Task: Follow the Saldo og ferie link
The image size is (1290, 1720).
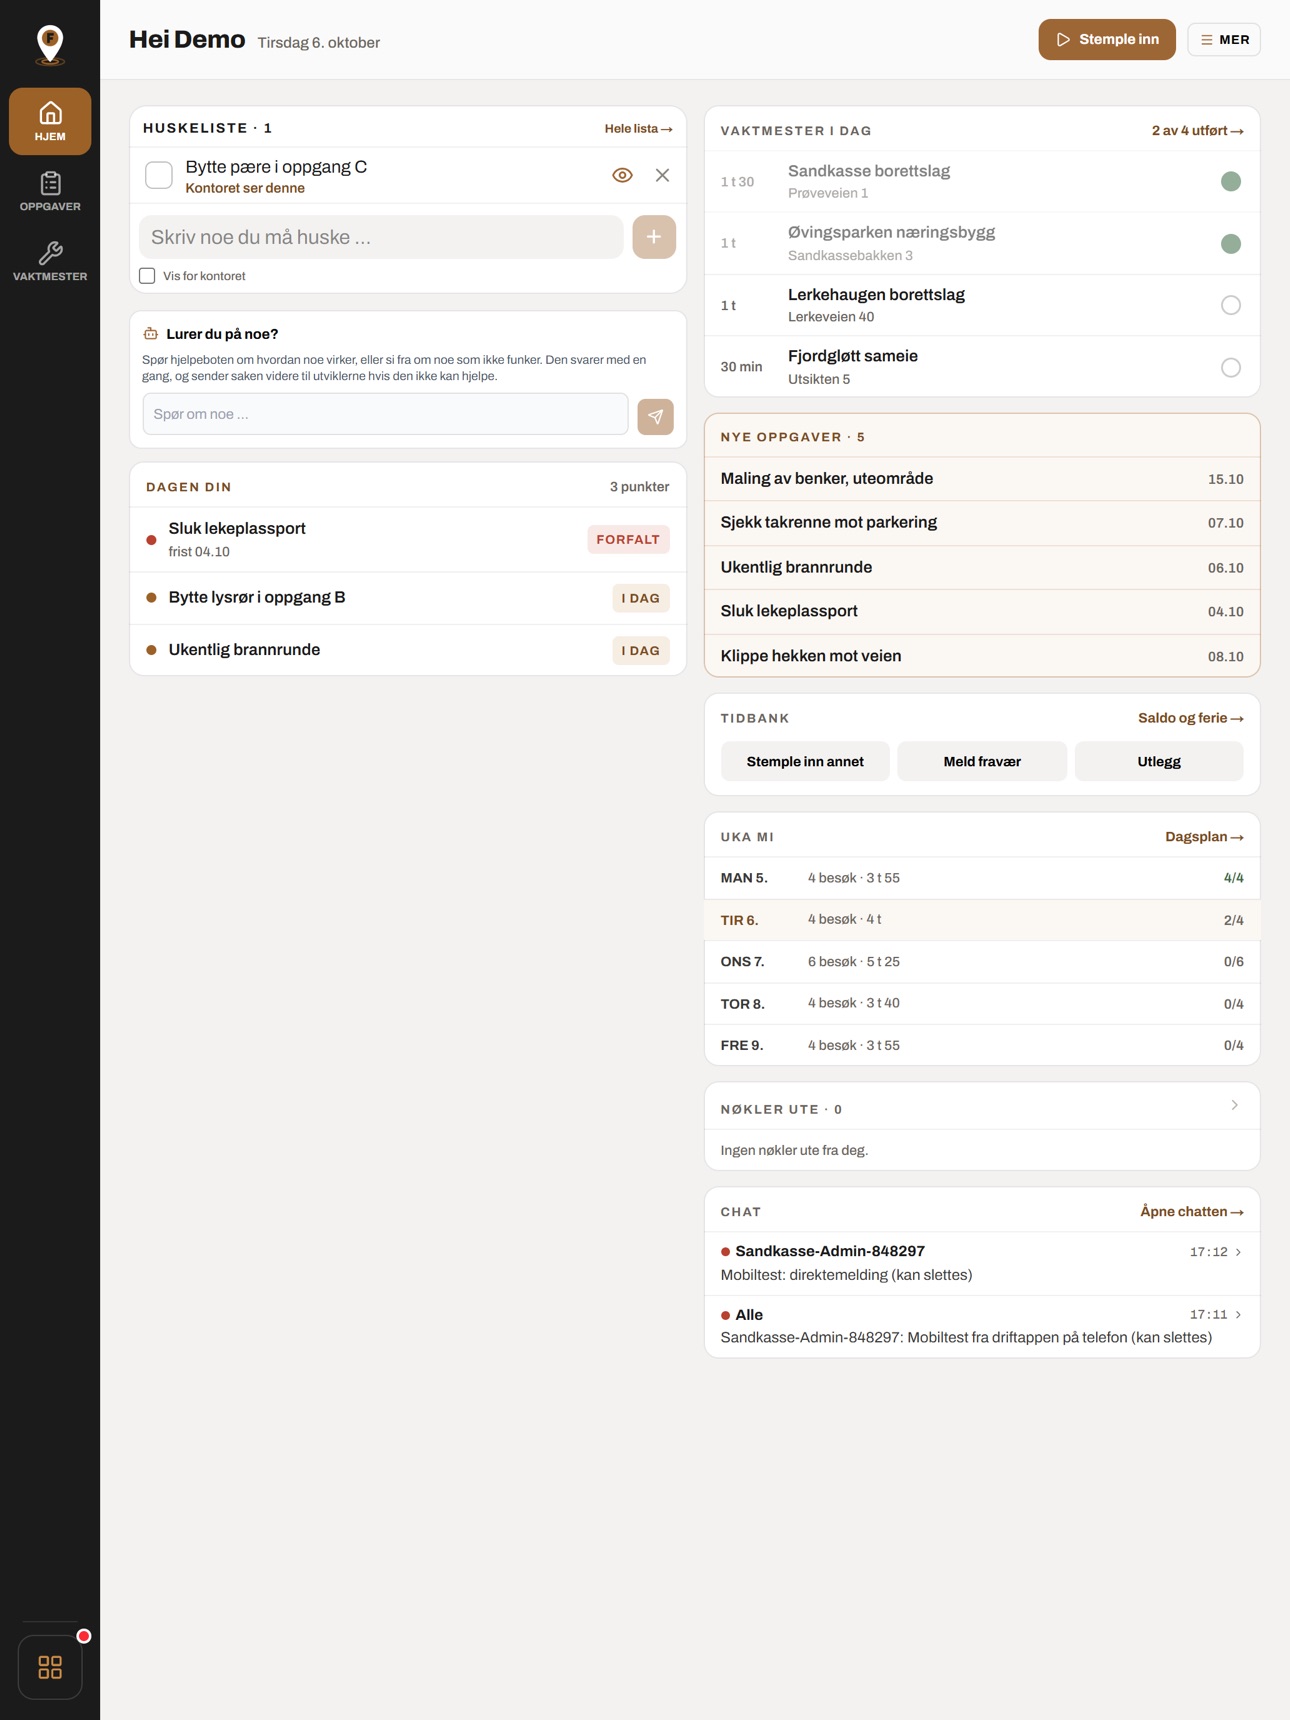Action: [1190, 718]
